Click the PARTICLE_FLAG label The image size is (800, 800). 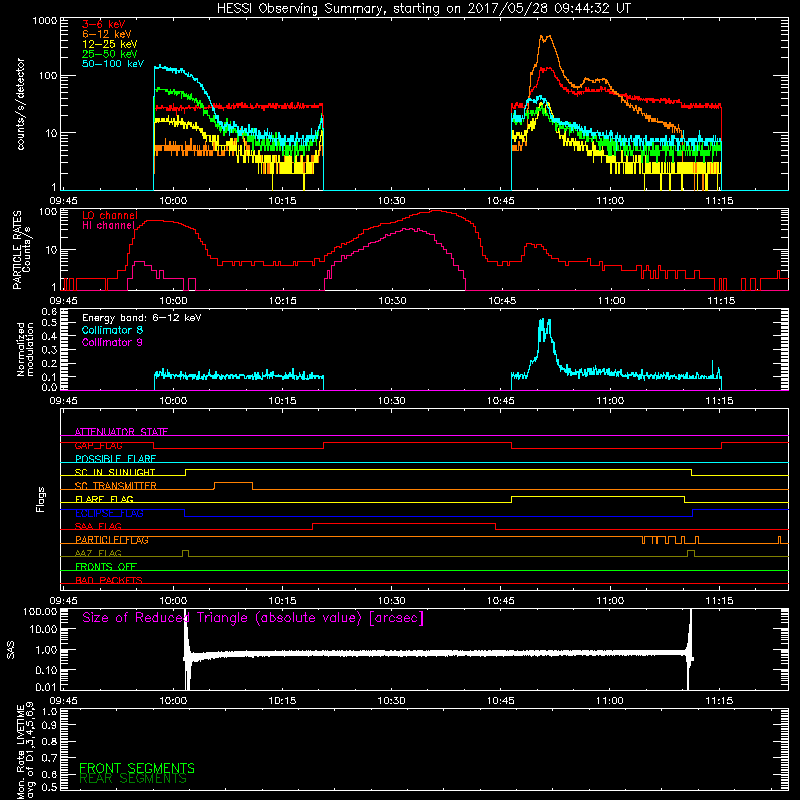(x=112, y=540)
